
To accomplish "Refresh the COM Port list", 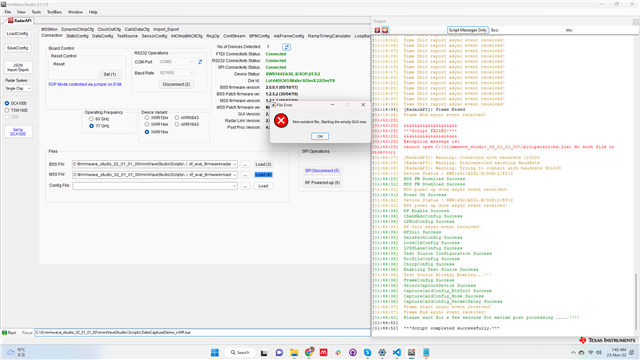I will tap(200, 62).
